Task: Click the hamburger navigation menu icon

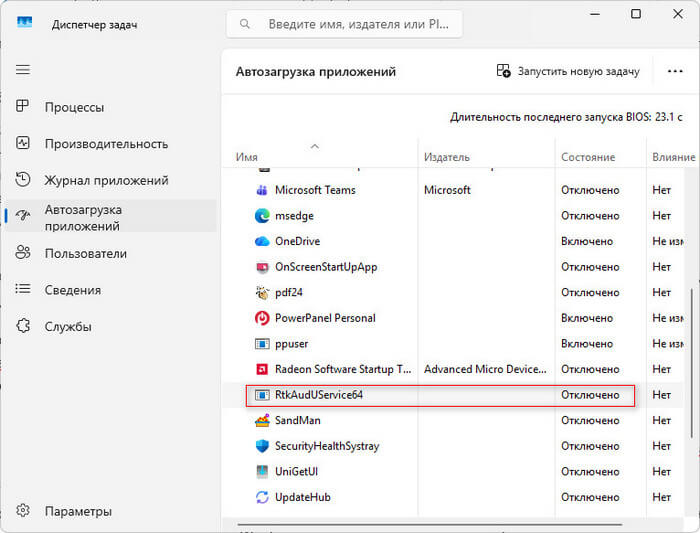Action: point(23,69)
